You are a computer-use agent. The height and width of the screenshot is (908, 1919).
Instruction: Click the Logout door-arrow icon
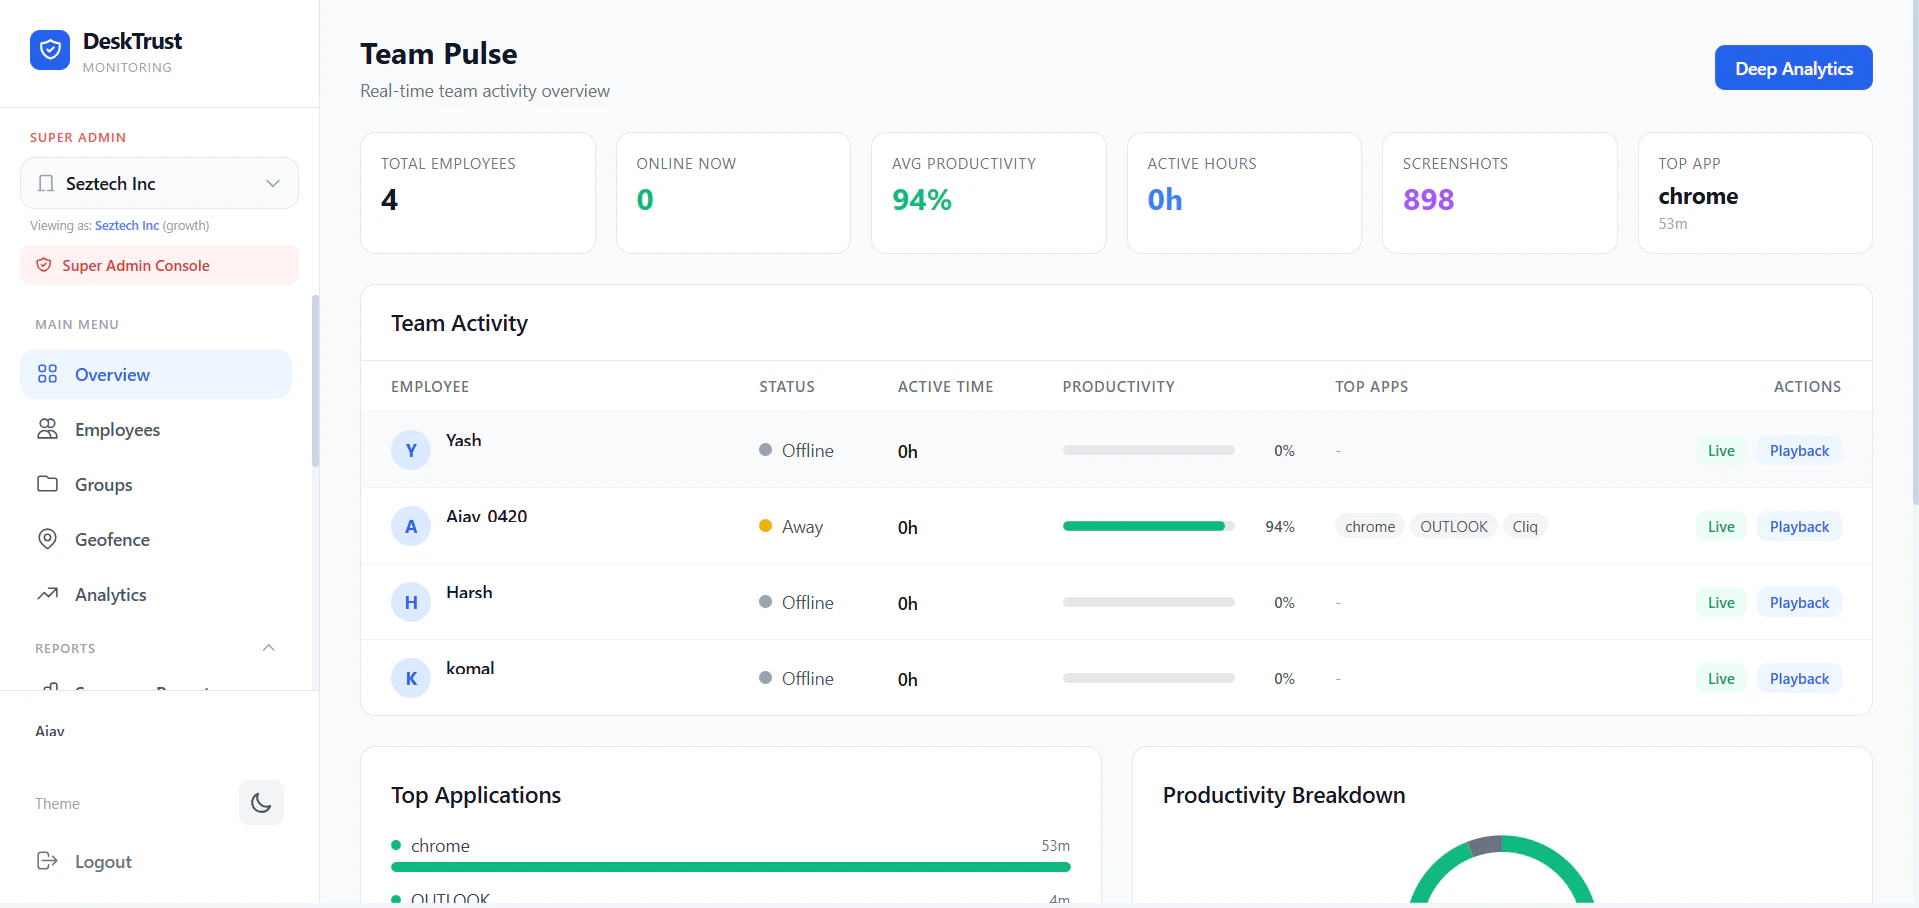point(47,861)
